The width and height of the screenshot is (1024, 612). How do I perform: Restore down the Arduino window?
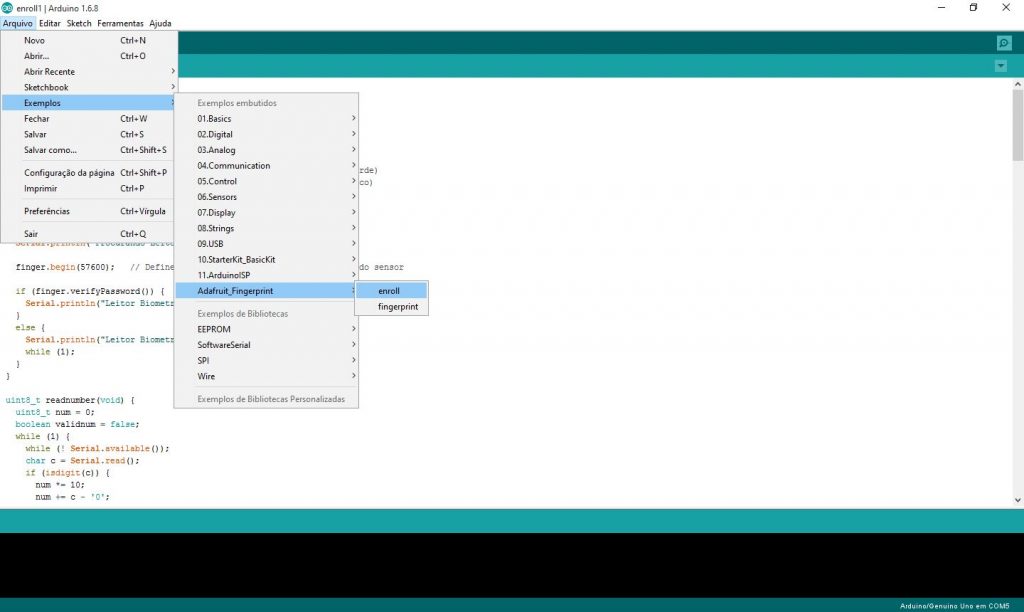coord(973,8)
